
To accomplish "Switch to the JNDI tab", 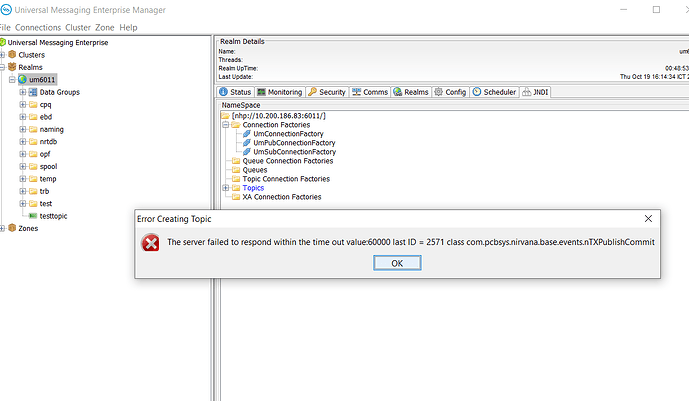I will [x=535, y=92].
